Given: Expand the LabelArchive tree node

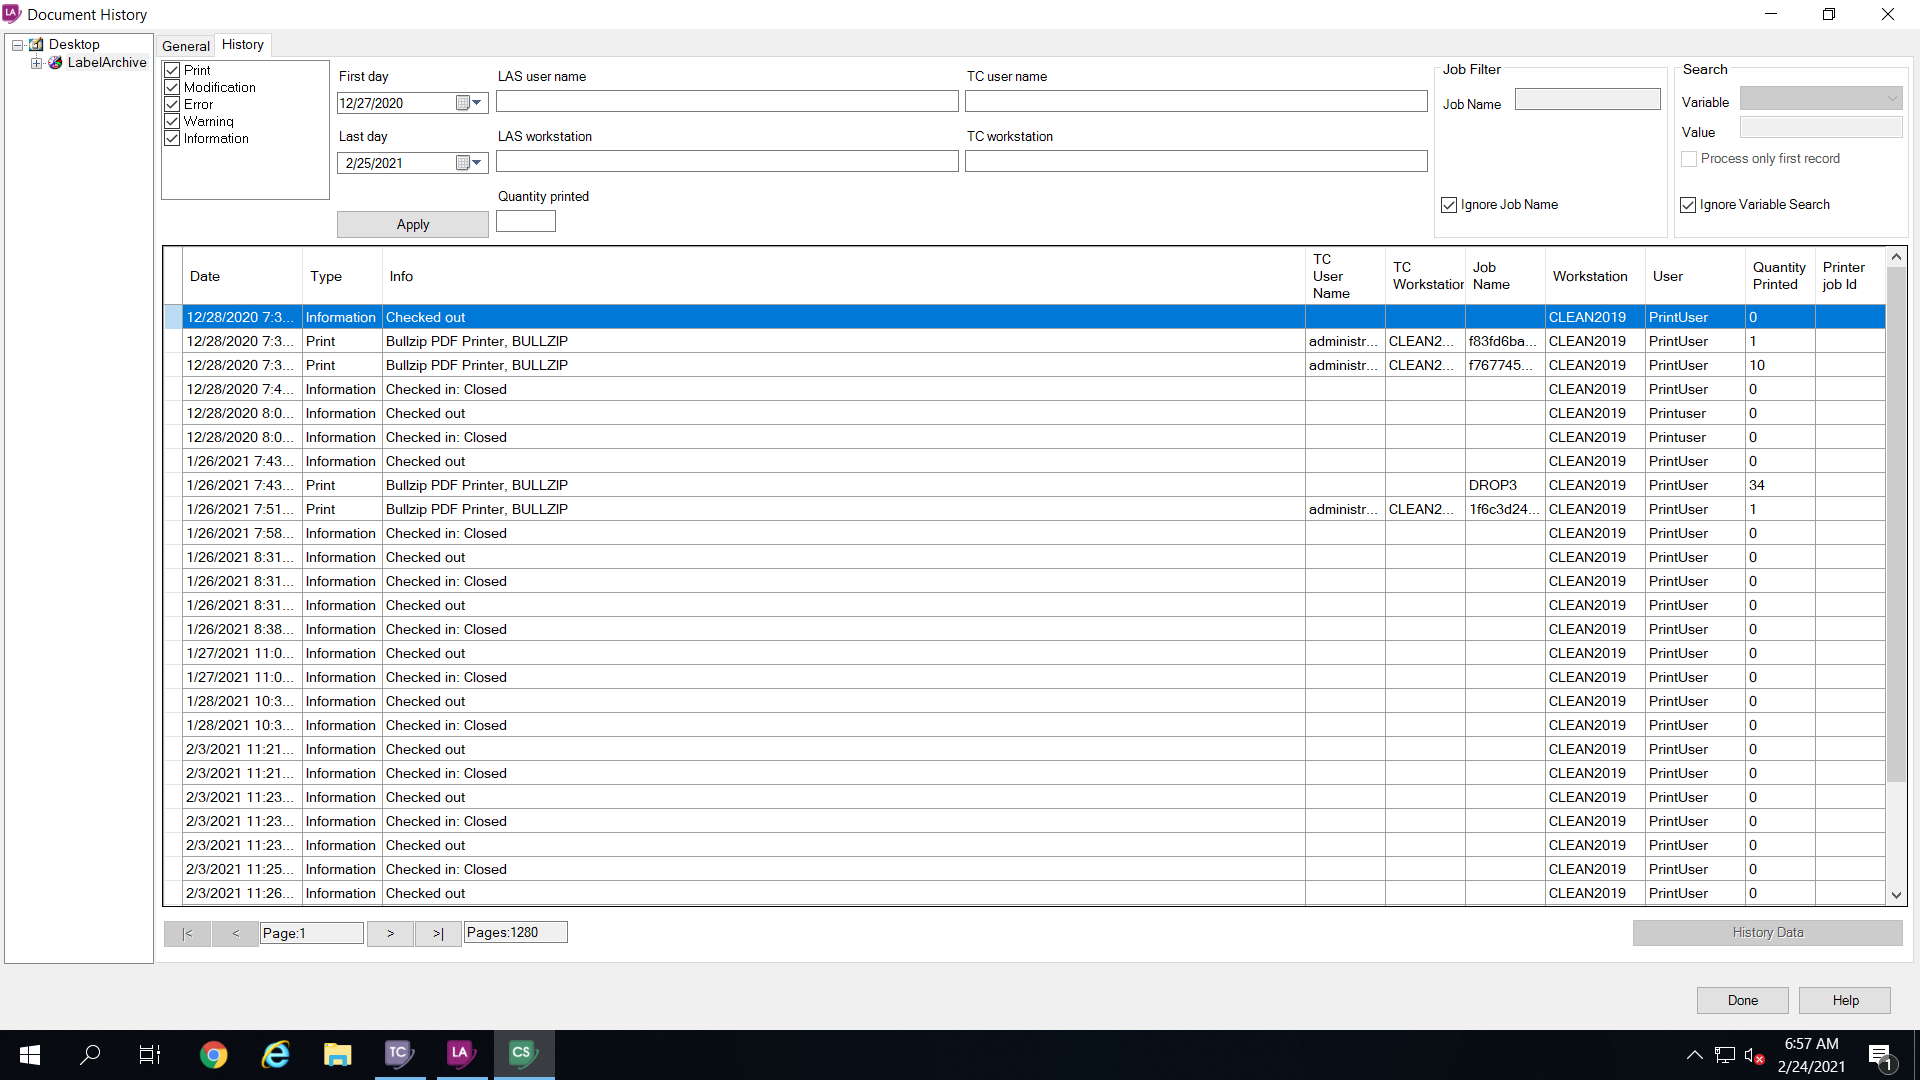Looking at the screenshot, I should [37, 62].
